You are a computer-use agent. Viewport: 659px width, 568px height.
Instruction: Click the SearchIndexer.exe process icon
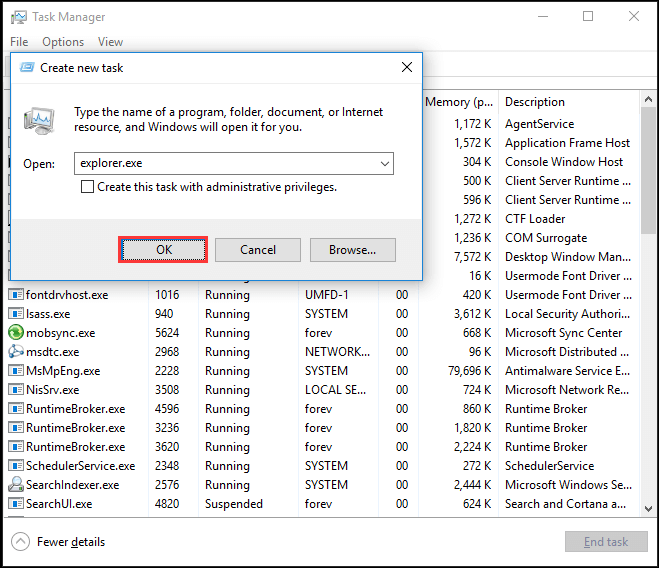pyautogui.click(x=16, y=485)
